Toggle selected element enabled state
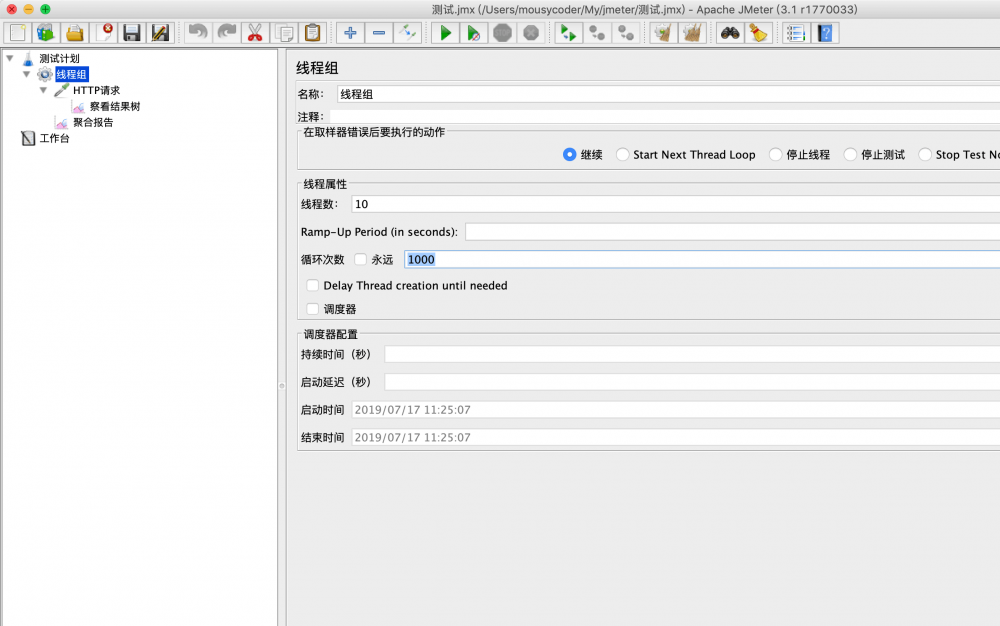This screenshot has width=1000, height=626. 408,33
